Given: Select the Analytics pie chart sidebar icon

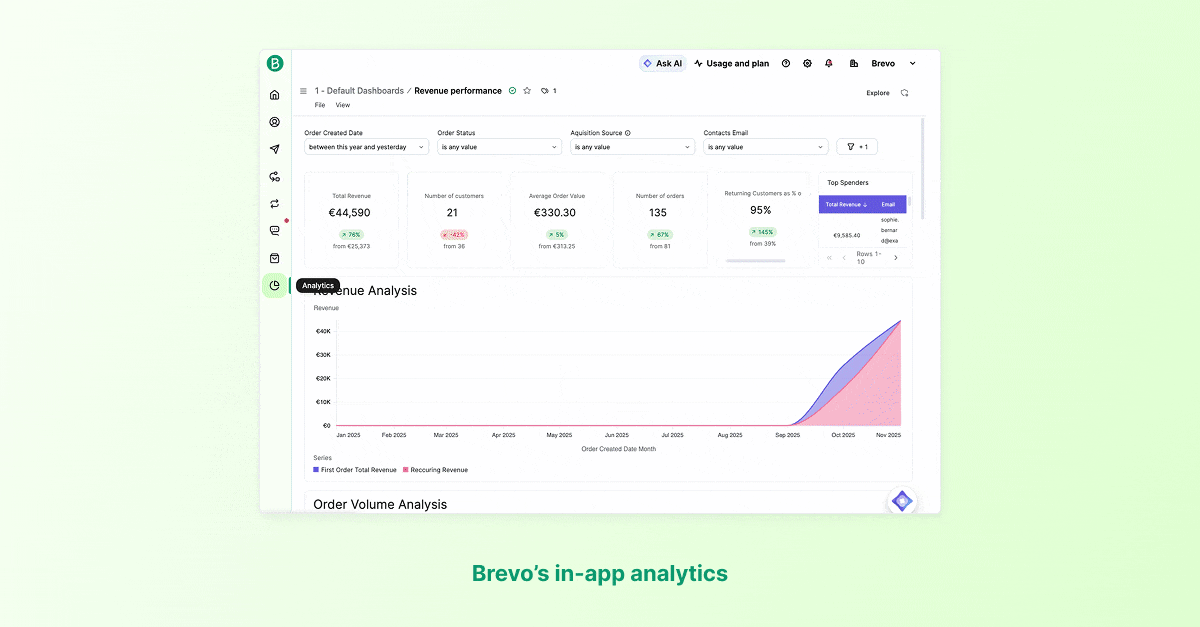Looking at the screenshot, I should point(275,285).
